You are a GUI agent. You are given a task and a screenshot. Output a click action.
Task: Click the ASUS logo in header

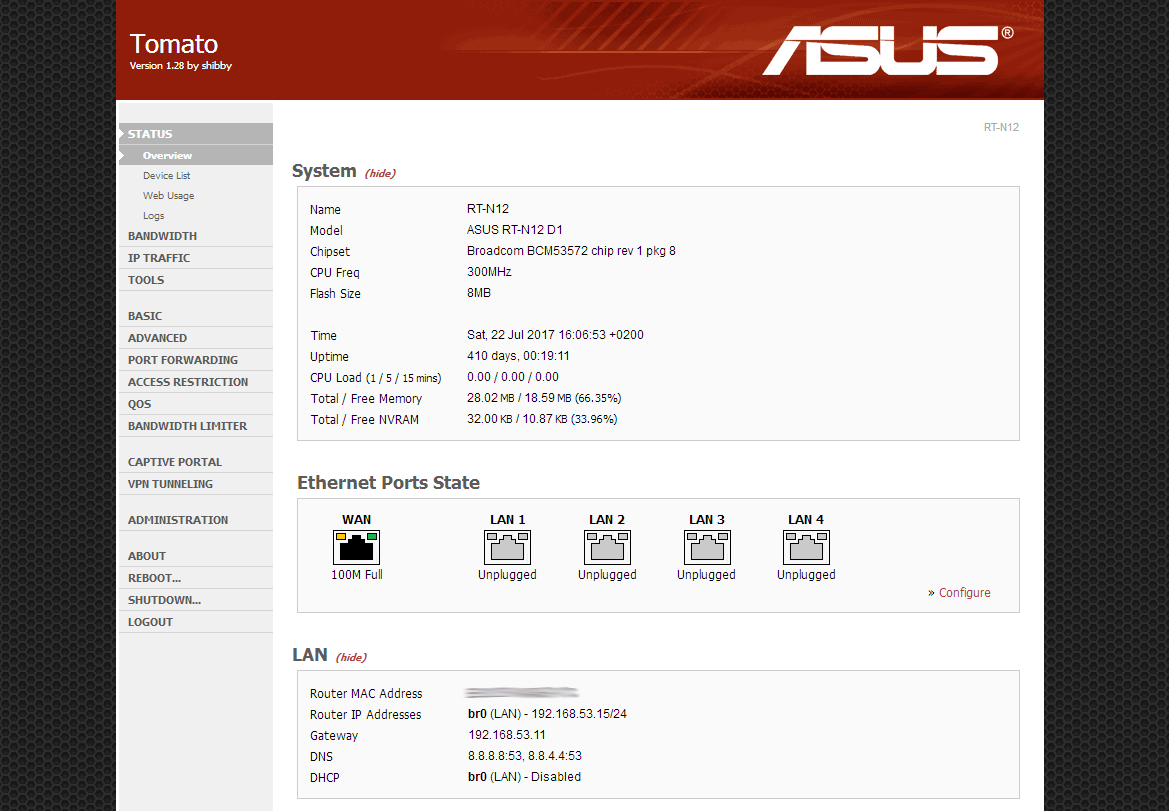[x=887, y=51]
